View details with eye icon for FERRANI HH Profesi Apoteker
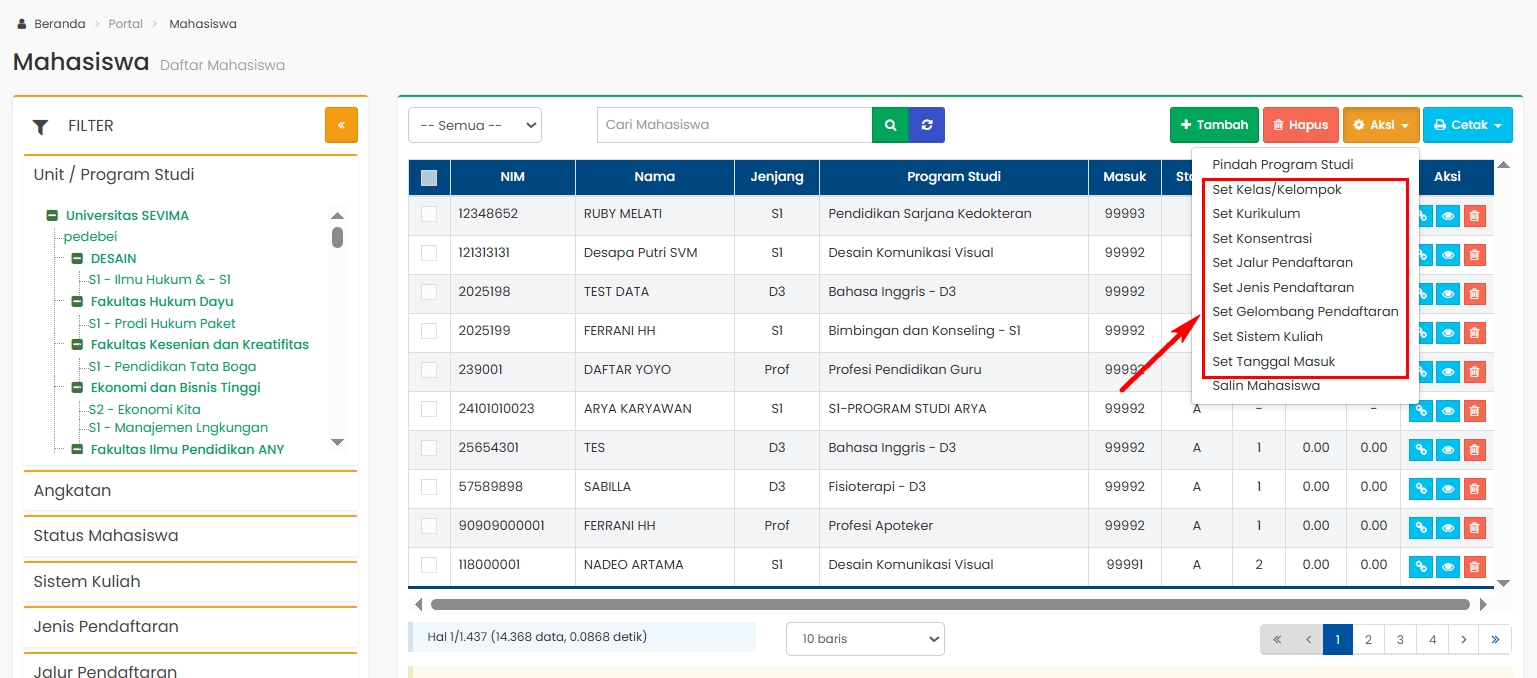 click(x=1447, y=527)
